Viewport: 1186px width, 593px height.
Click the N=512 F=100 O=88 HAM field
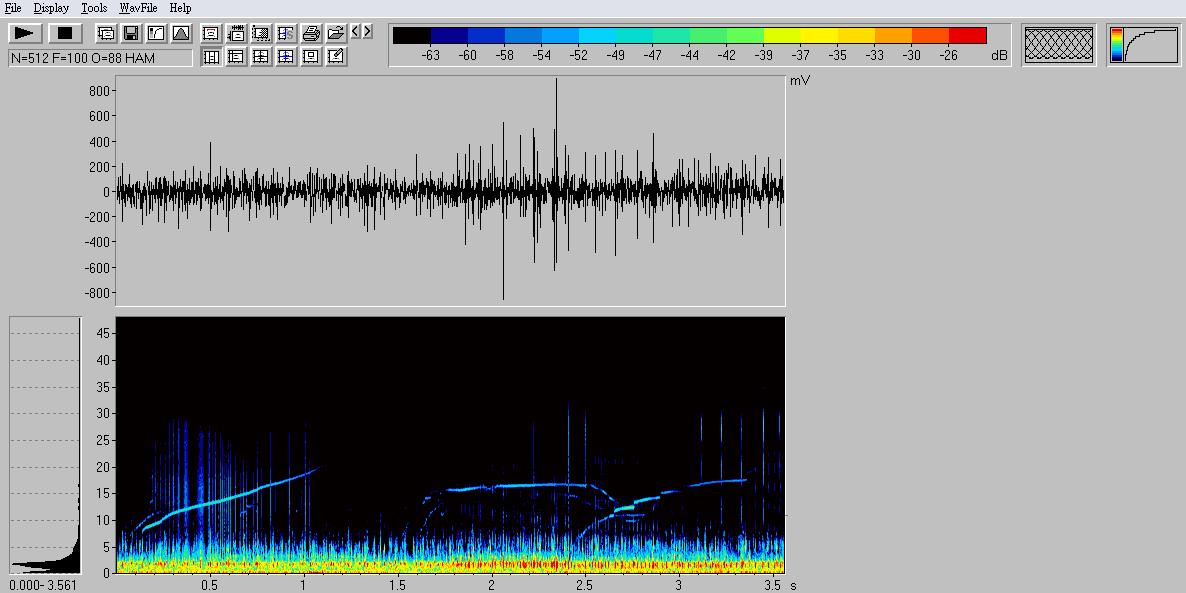click(x=100, y=58)
